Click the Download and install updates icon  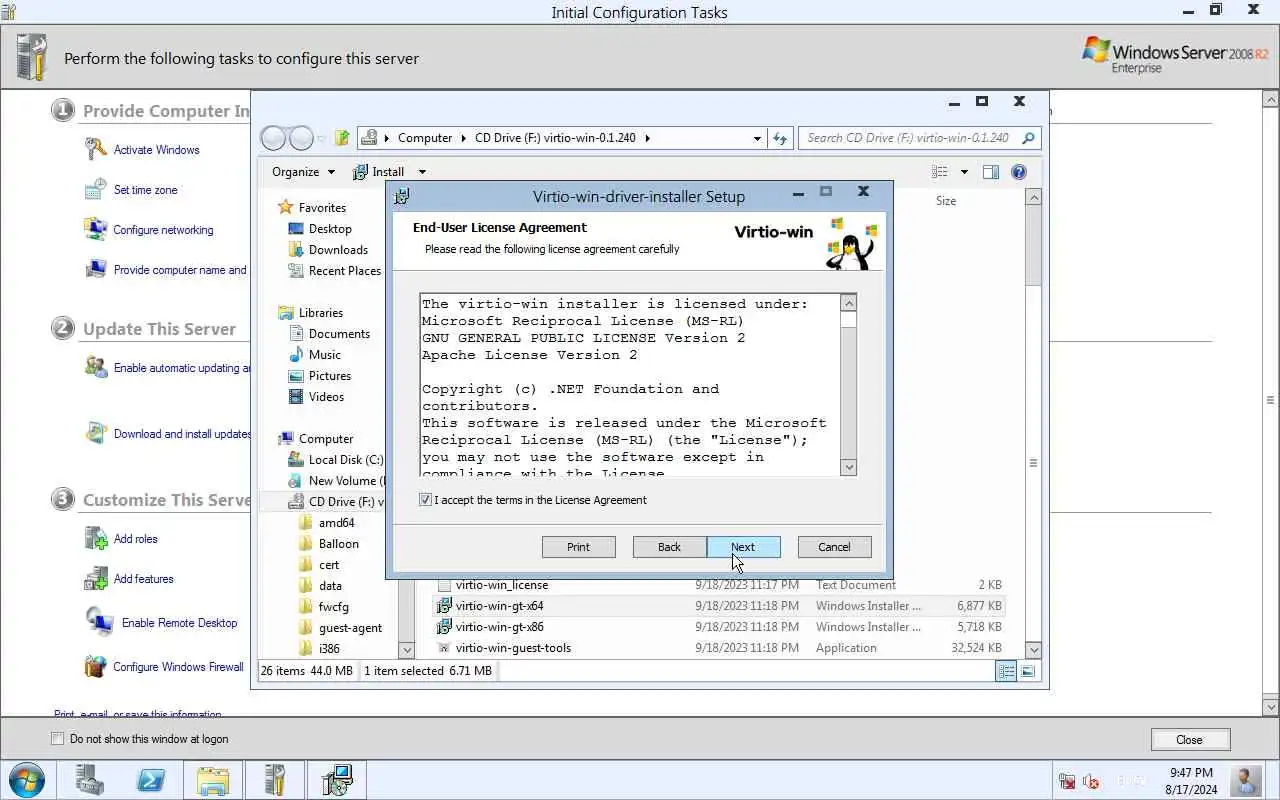(x=96, y=433)
